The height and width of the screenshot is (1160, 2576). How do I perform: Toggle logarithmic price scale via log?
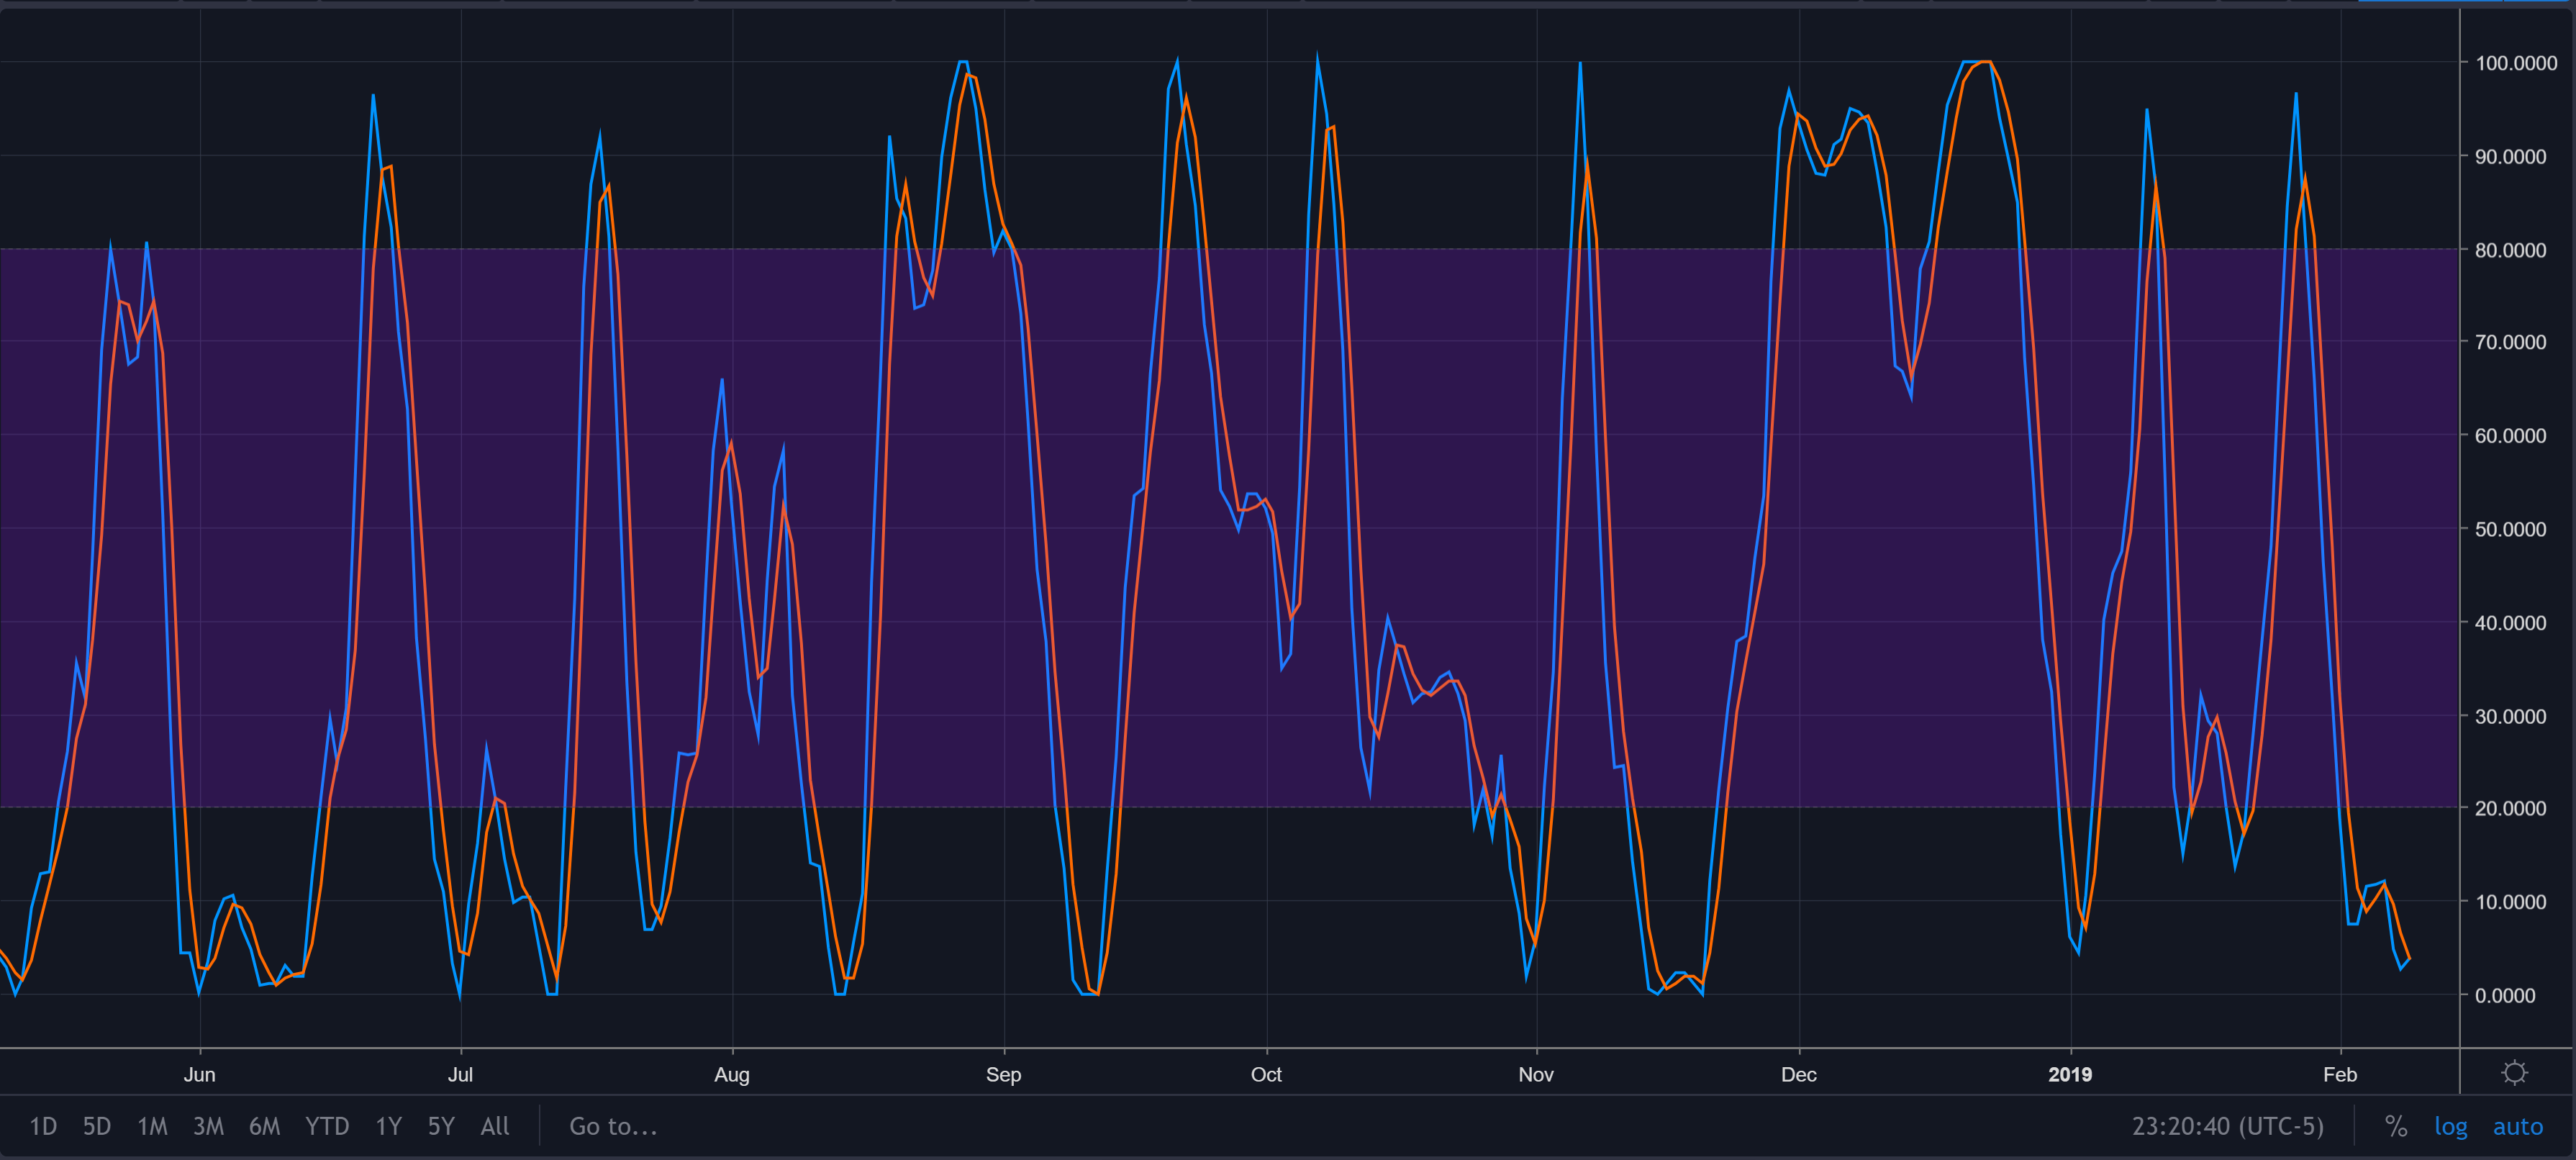pyautogui.click(x=2451, y=1125)
